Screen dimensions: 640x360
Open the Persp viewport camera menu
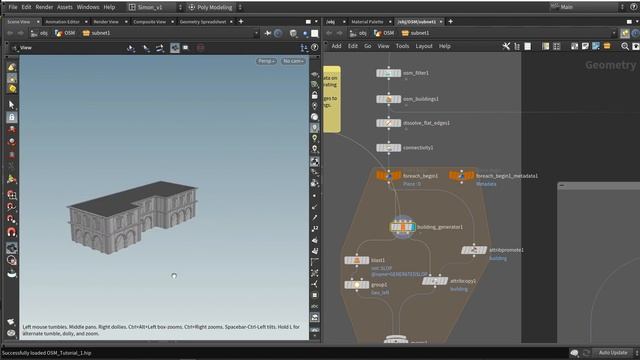pyautogui.click(x=266, y=61)
